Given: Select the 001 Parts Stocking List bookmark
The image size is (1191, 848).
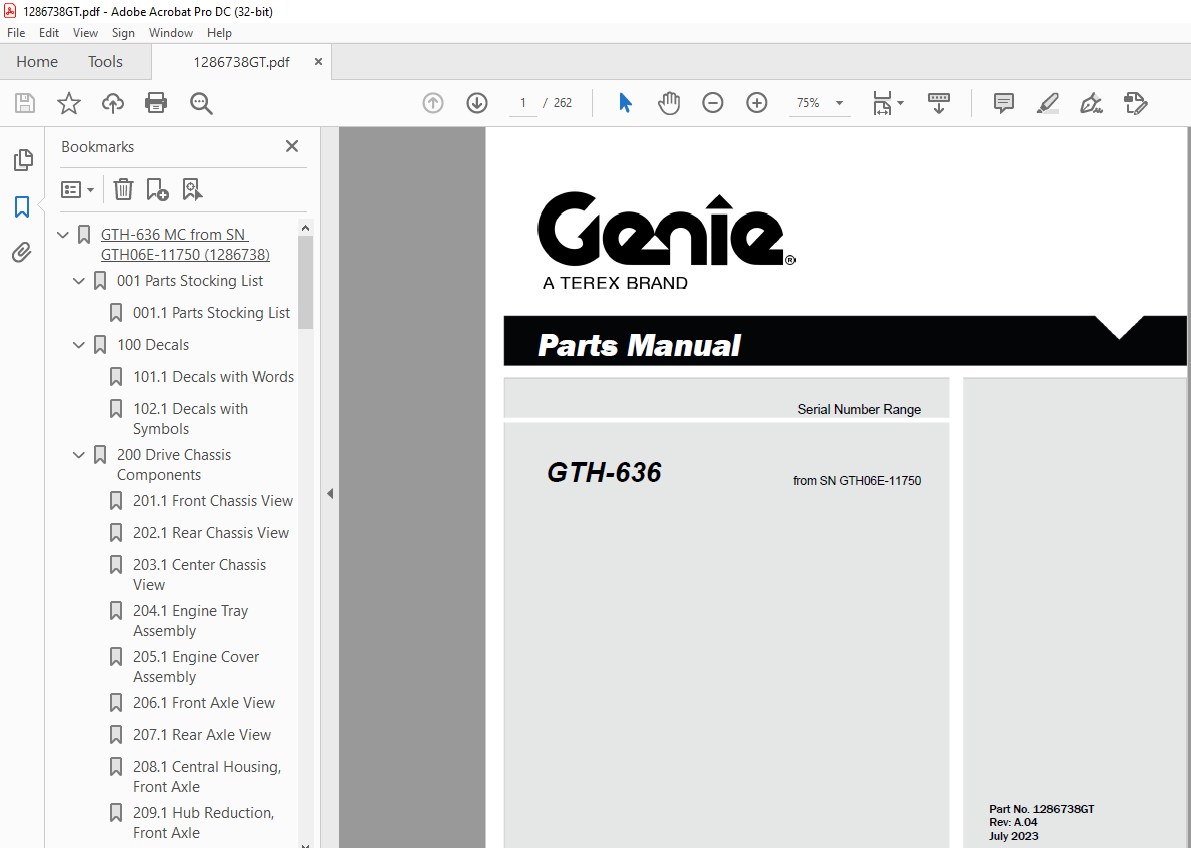Looking at the screenshot, I should point(190,281).
